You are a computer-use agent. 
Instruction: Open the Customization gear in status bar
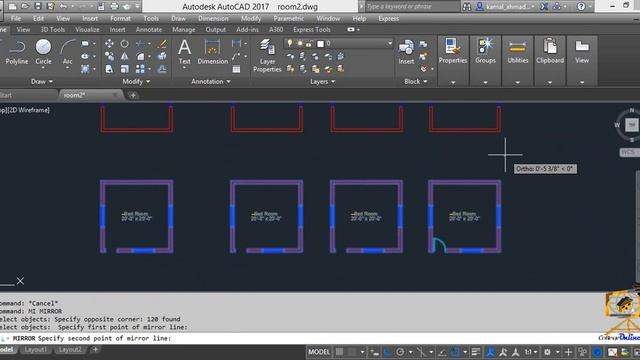click(547, 352)
